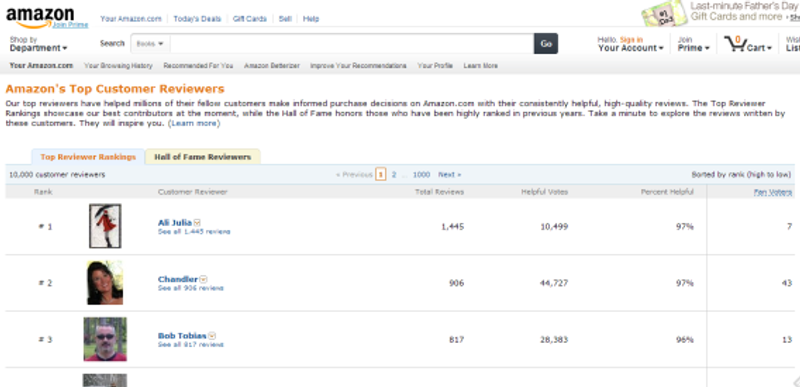Open Recommended For You
This screenshot has height=387, width=800.
pyautogui.click(x=198, y=66)
